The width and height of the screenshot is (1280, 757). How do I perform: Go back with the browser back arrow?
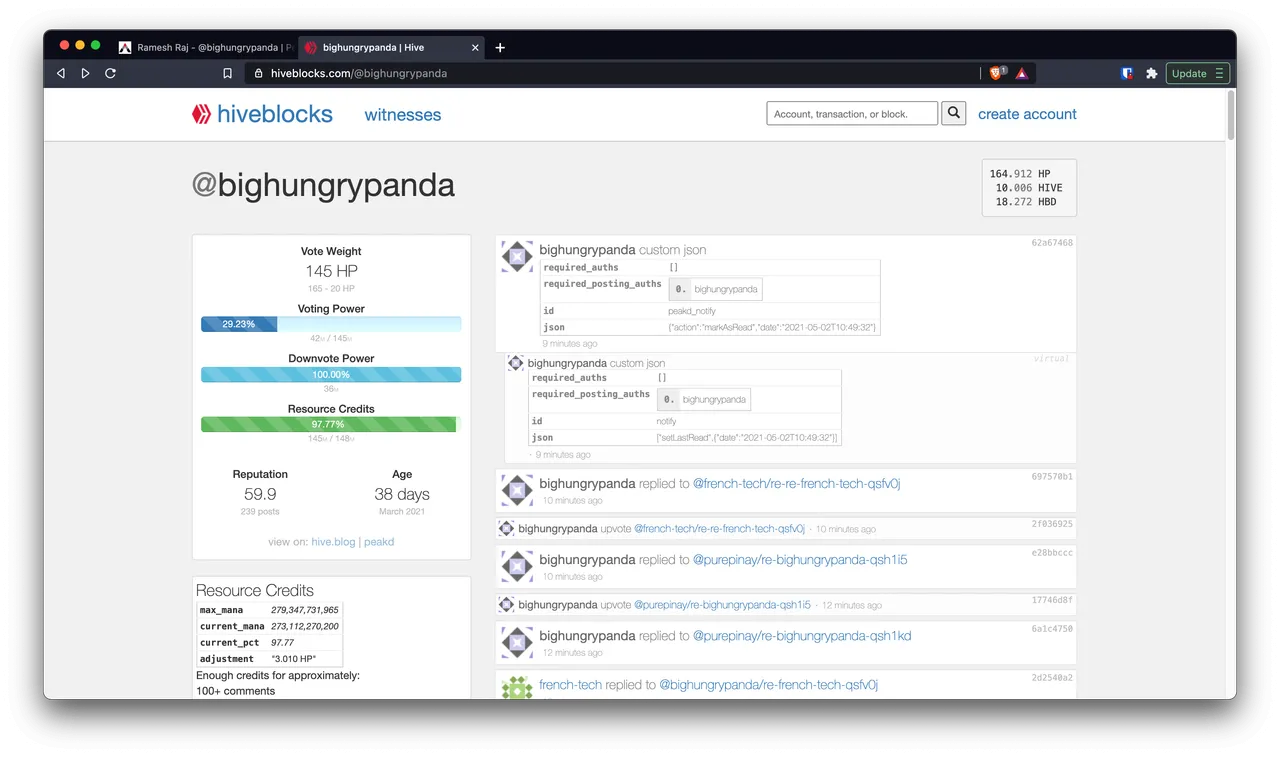60,73
